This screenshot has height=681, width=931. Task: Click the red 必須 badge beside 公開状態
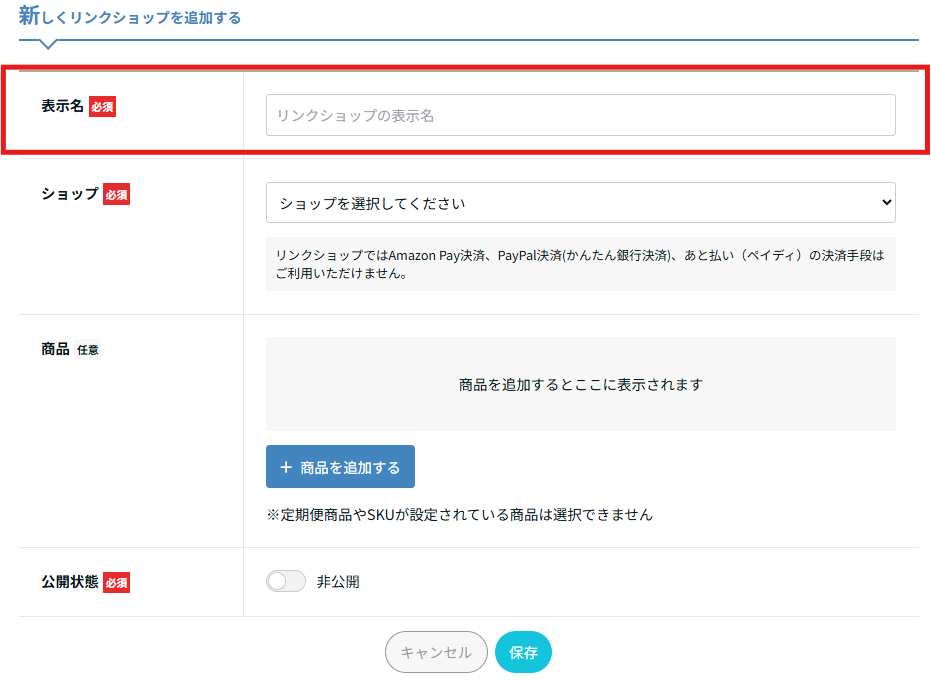tap(116, 582)
